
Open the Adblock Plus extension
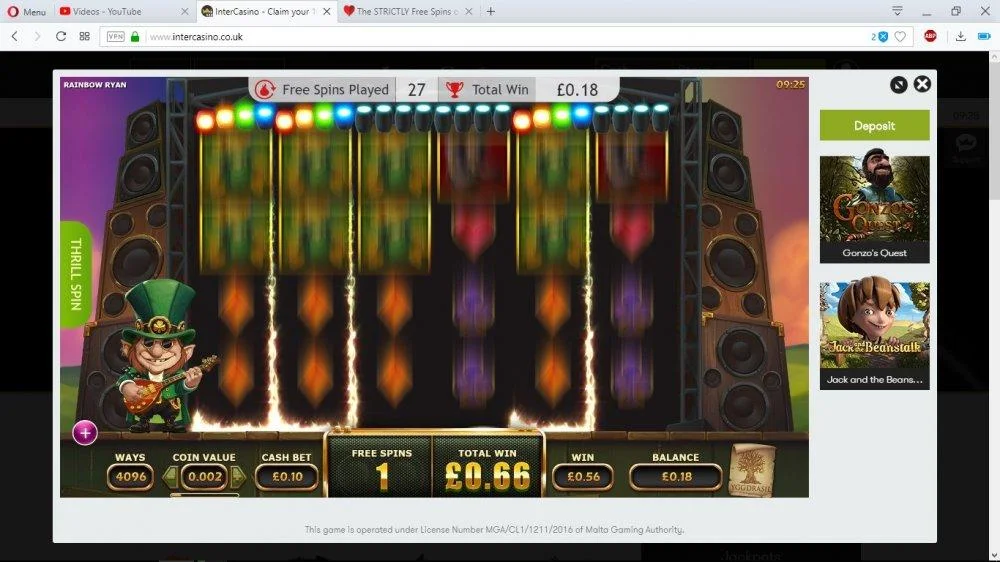coord(930,36)
